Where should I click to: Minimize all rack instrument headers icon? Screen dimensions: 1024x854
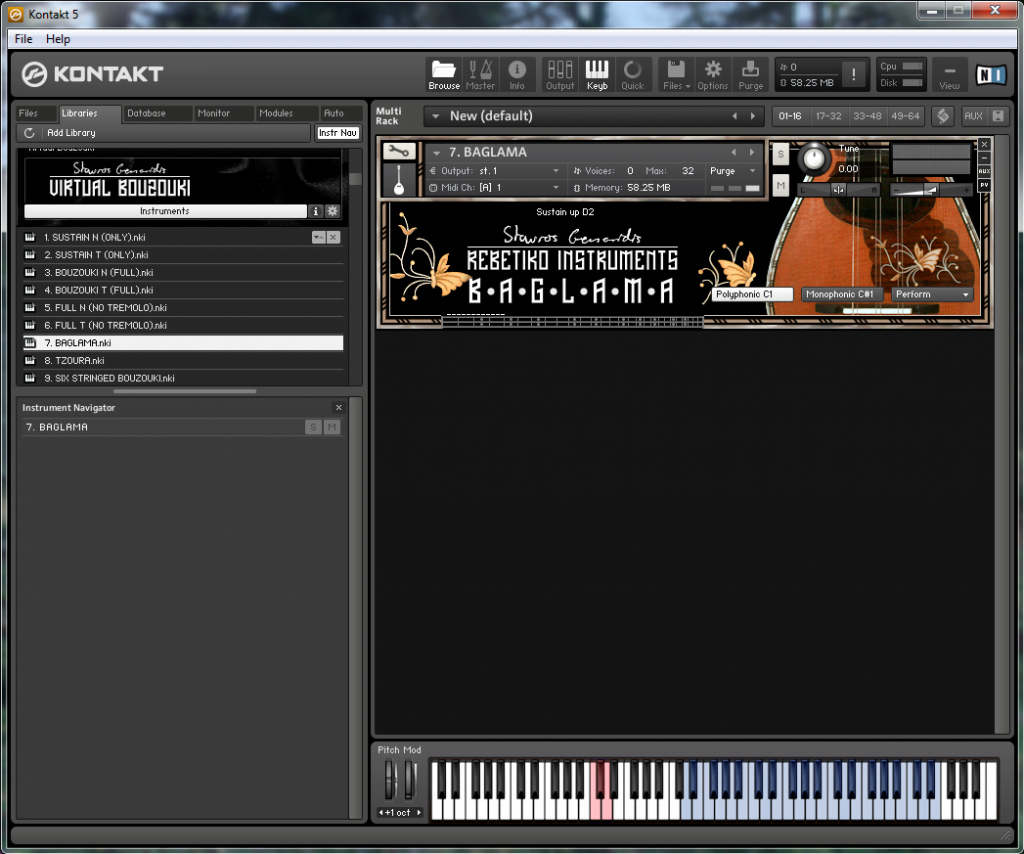pyautogui.click(x=998, y=116)
